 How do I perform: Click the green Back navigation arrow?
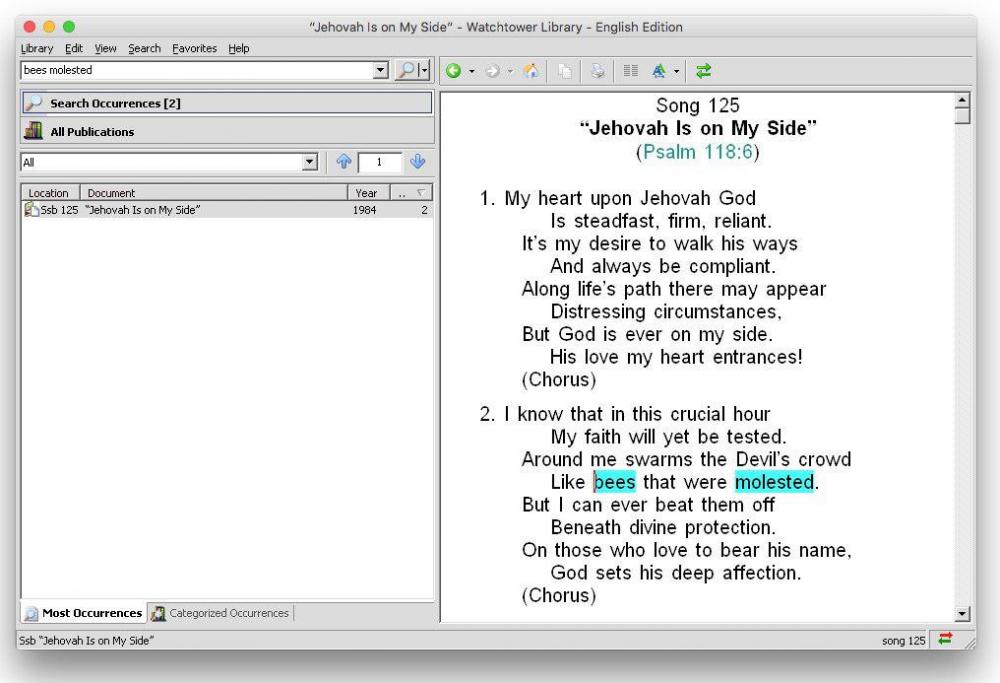(x=453, y=71)
